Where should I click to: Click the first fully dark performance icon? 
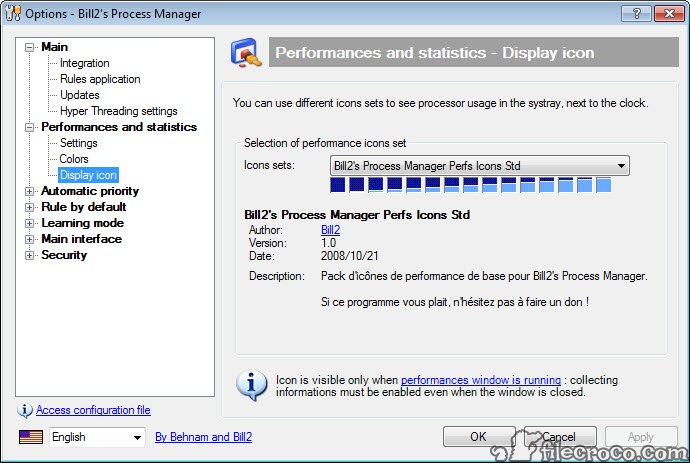point(338,185)
